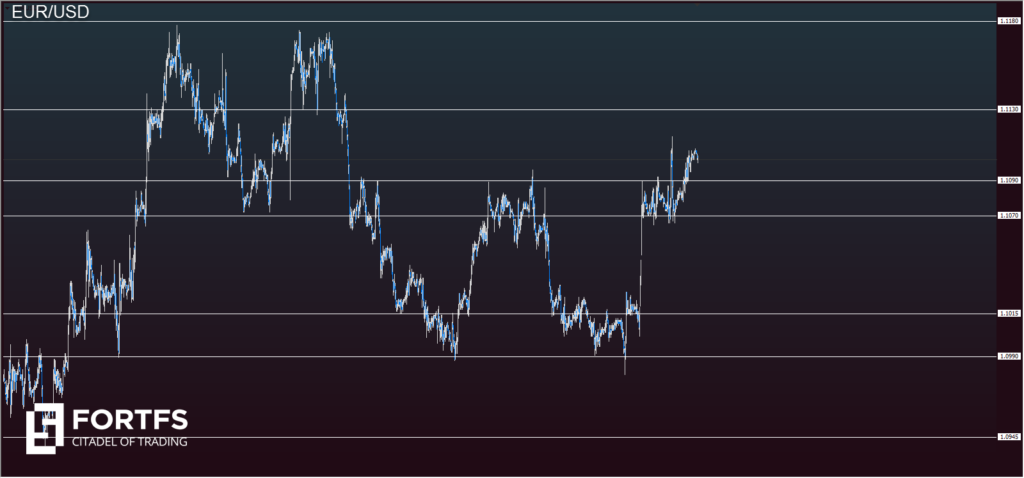The height and width of the screenshot is (478, 1024).
Task: Click the most recent candle on the chart
Action: pyautogui.click(x=696, y=156)
